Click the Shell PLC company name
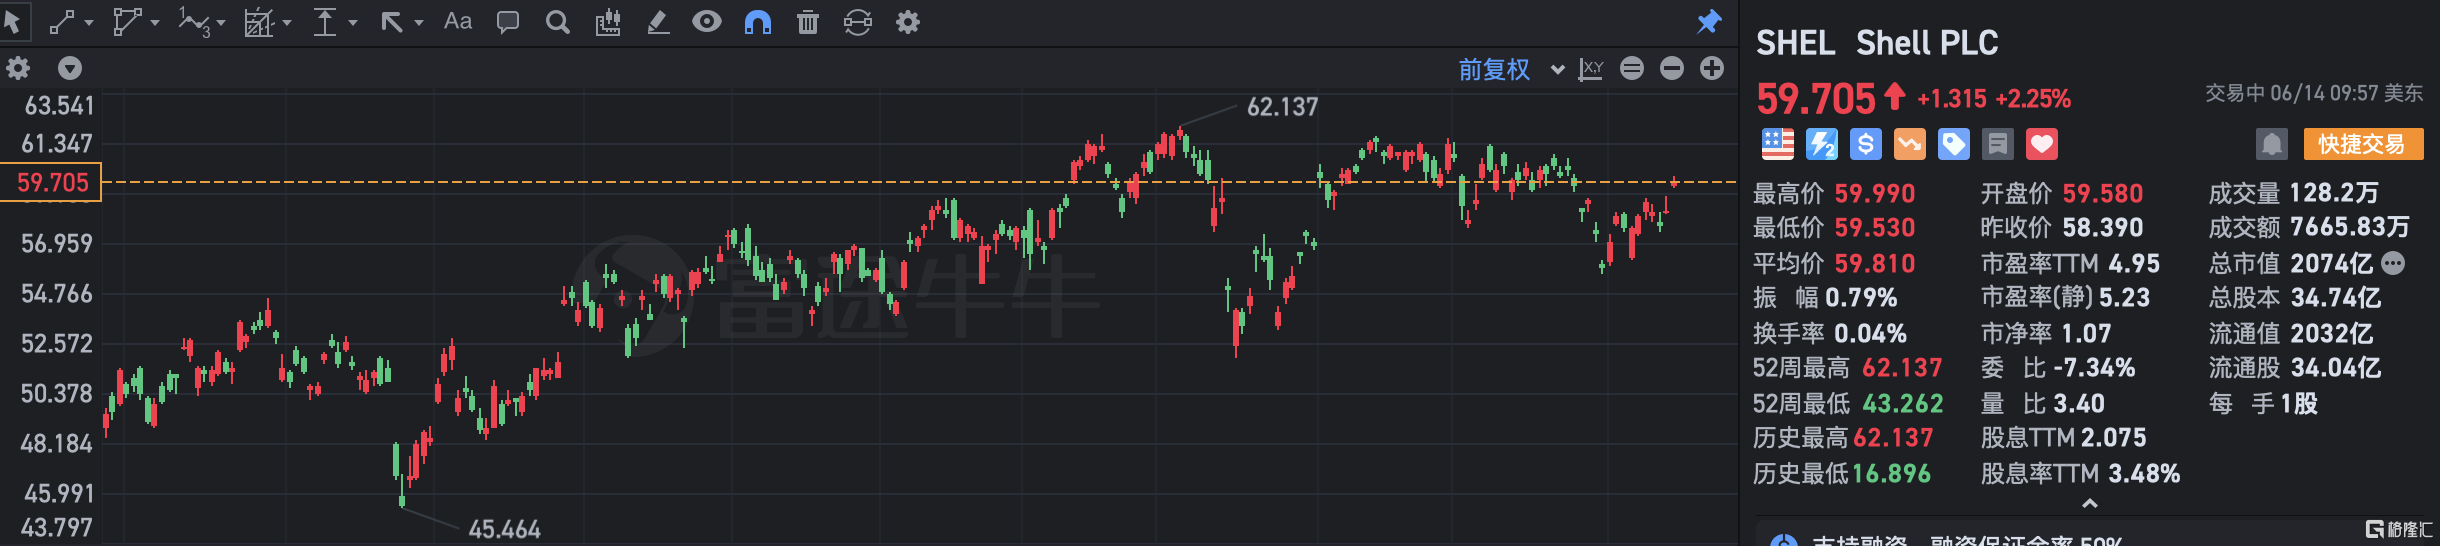Screen dimensions: 2440x546 [1927, 43]
